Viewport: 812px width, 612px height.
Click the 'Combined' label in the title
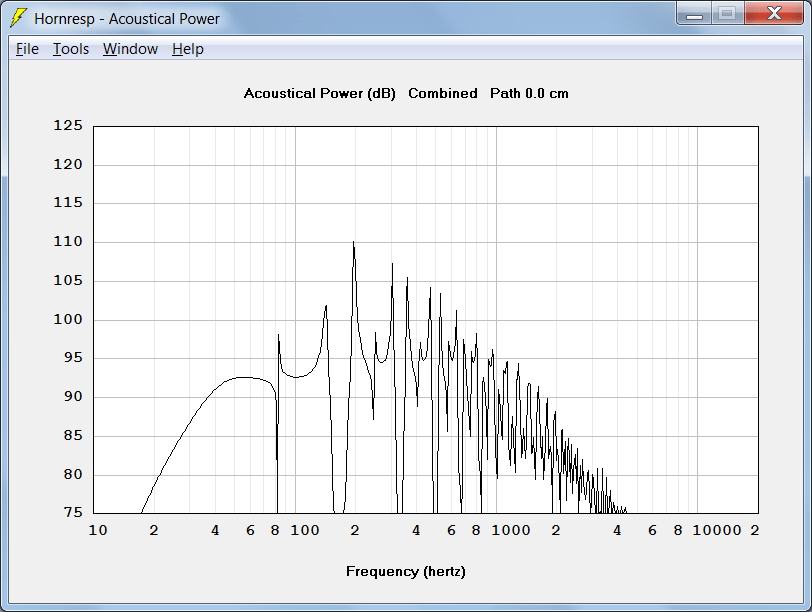(x=443, y=94)
